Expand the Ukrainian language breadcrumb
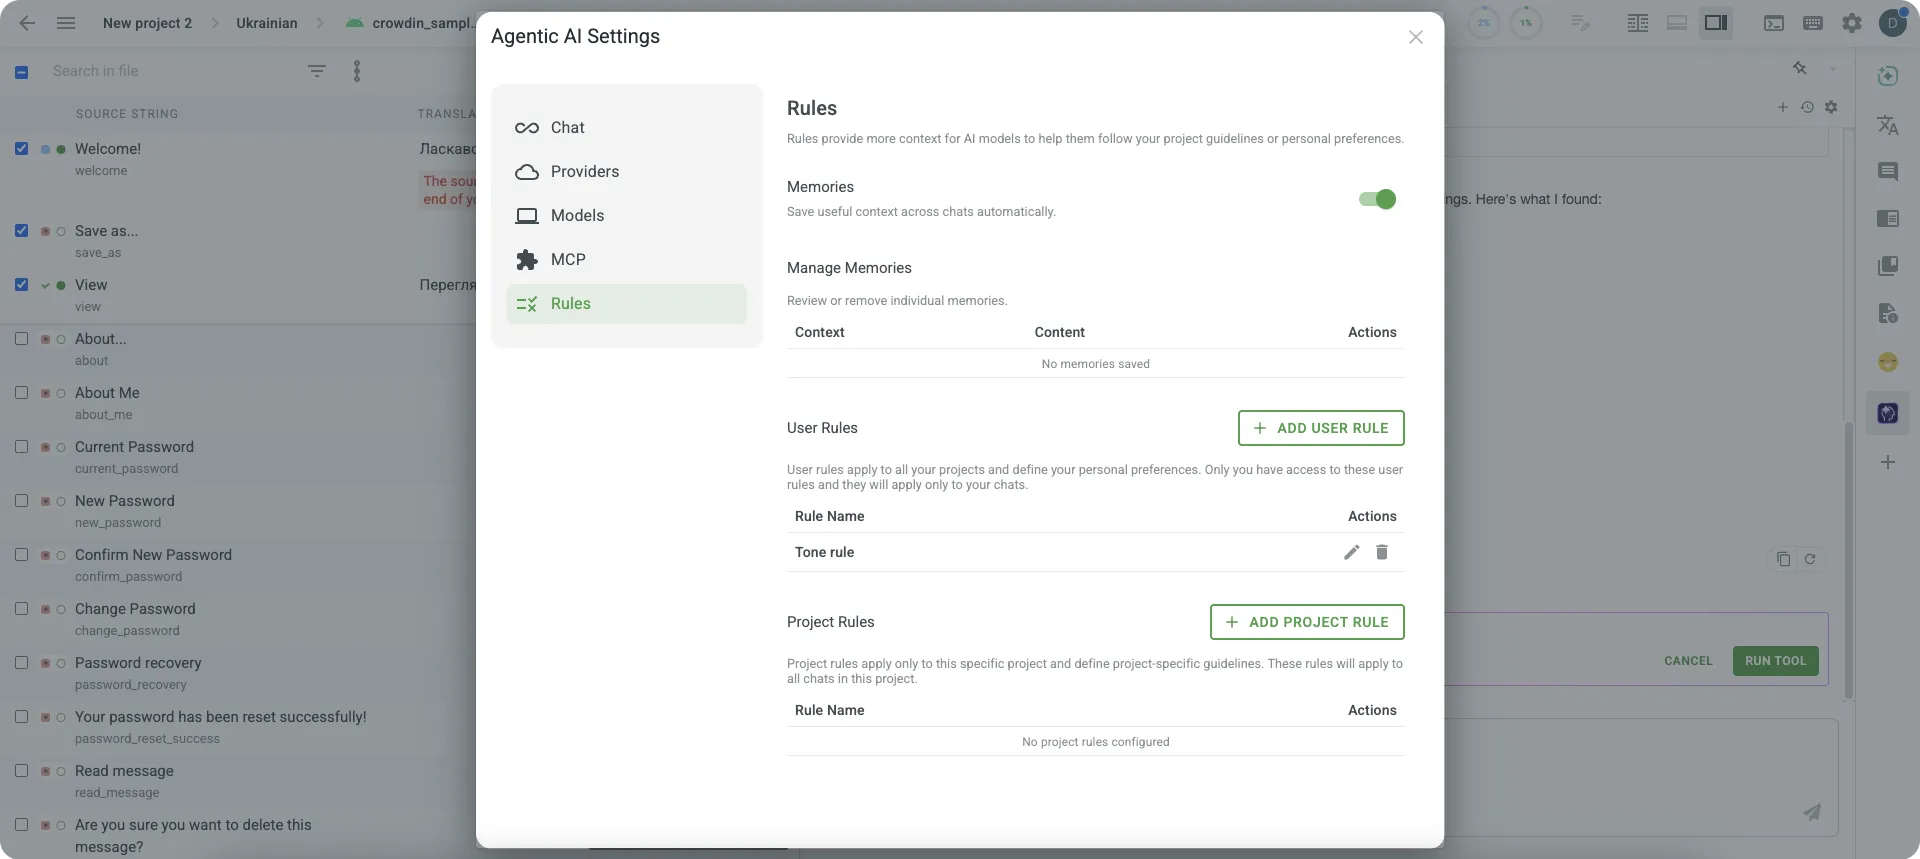The image size is (1920, 859). click(266, 23)
